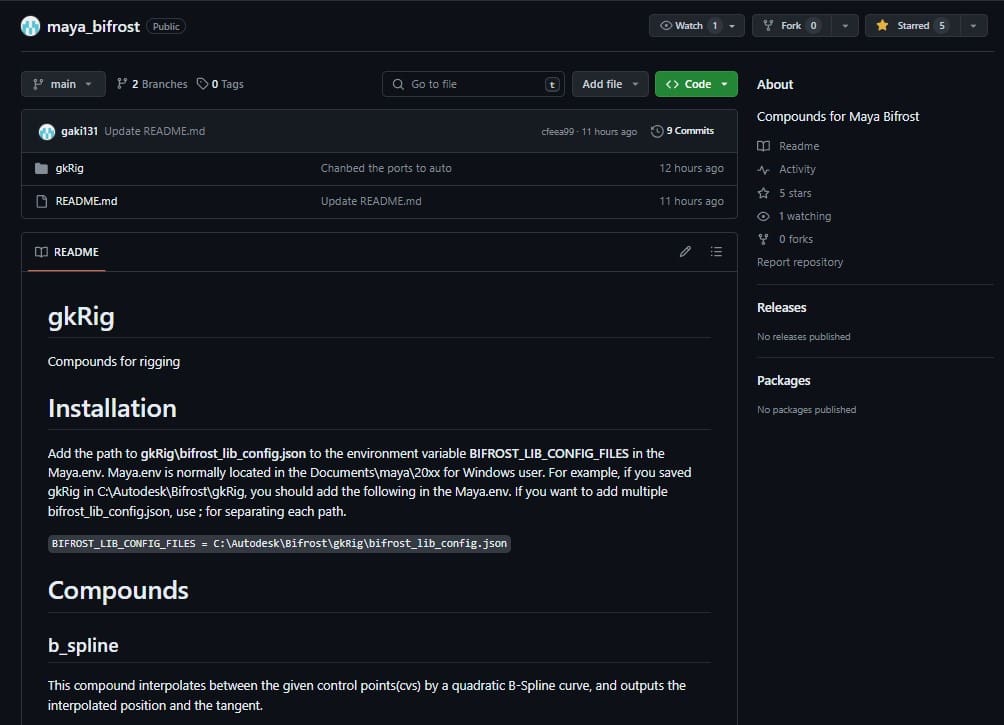Click the branch icon beside 2 Branches
The image size is (1004, 725).
click(x=122, y=84)
